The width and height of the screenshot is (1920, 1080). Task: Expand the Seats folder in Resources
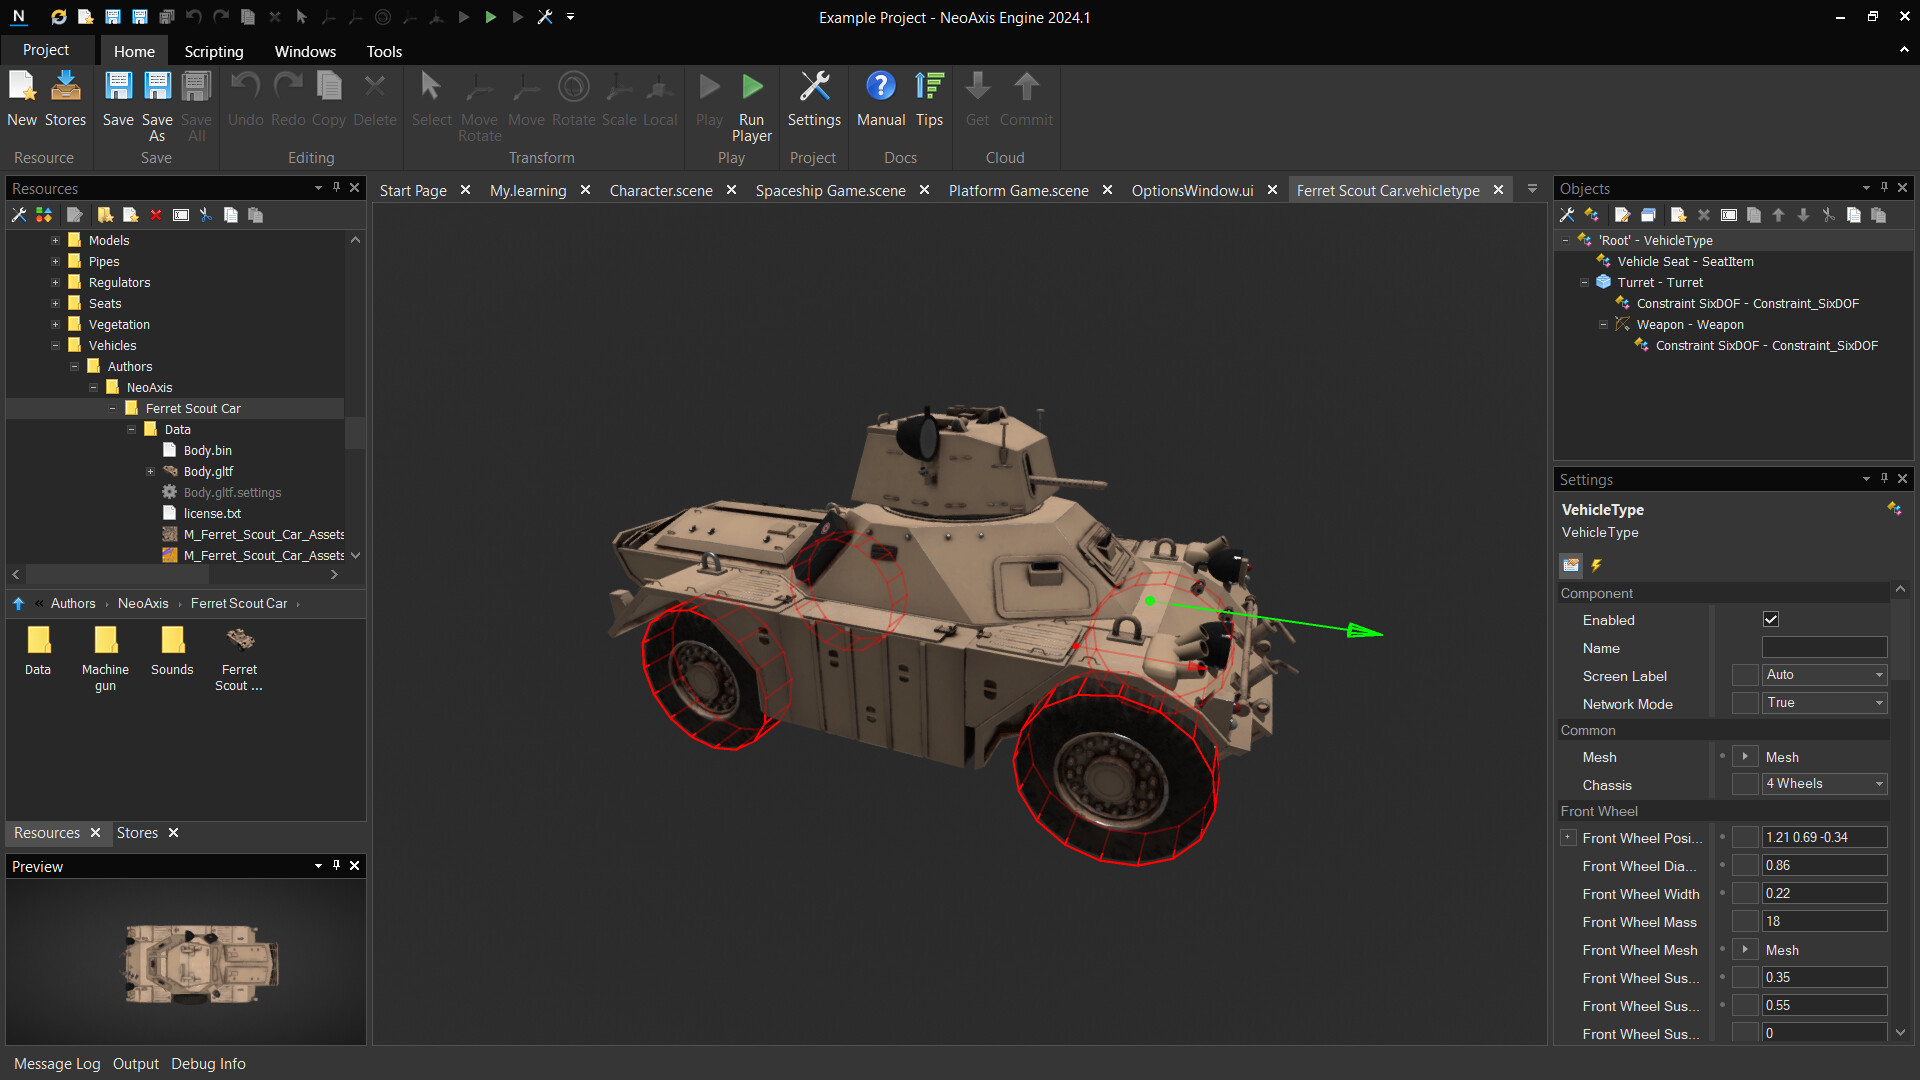[x=56, y=303]
